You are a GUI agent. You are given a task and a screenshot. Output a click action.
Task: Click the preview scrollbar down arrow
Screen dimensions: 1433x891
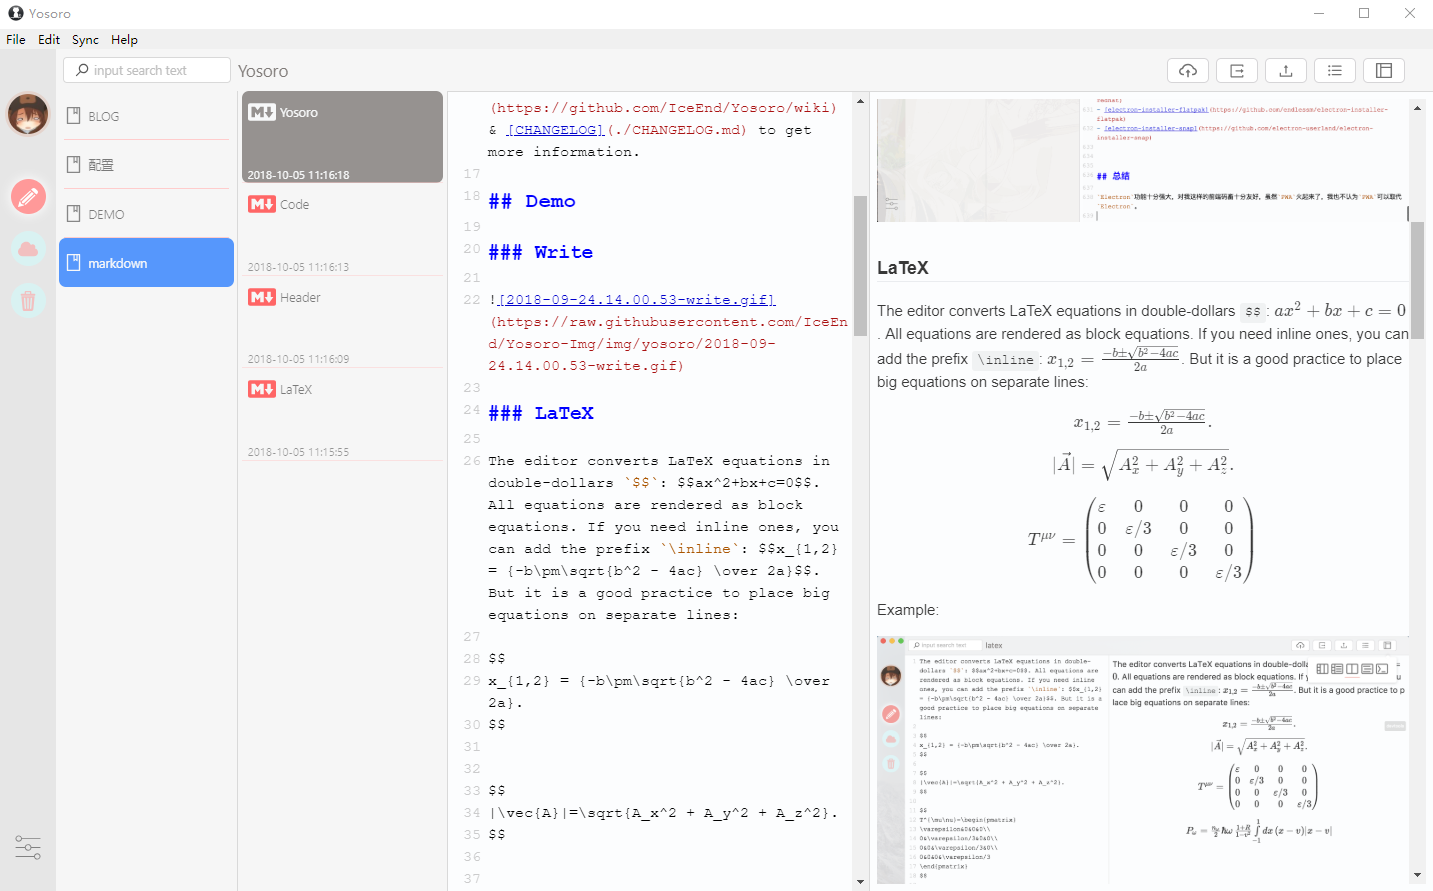(x=1417, y=876)
